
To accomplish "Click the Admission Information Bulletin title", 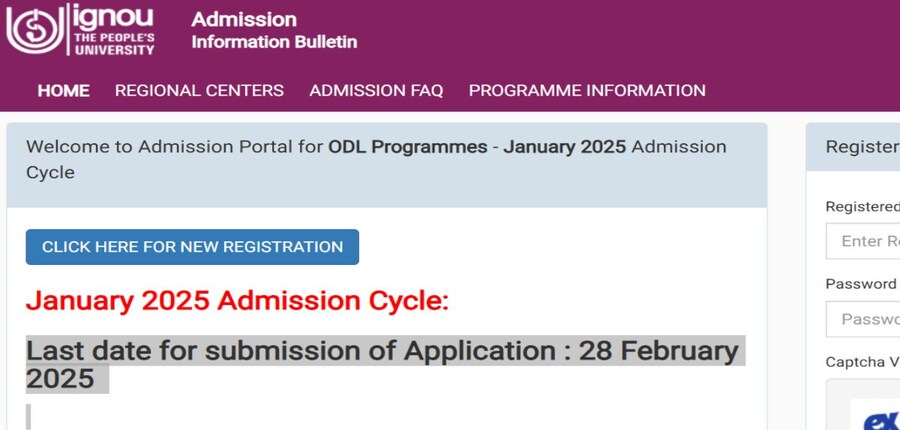I will (x=274, y=31).
